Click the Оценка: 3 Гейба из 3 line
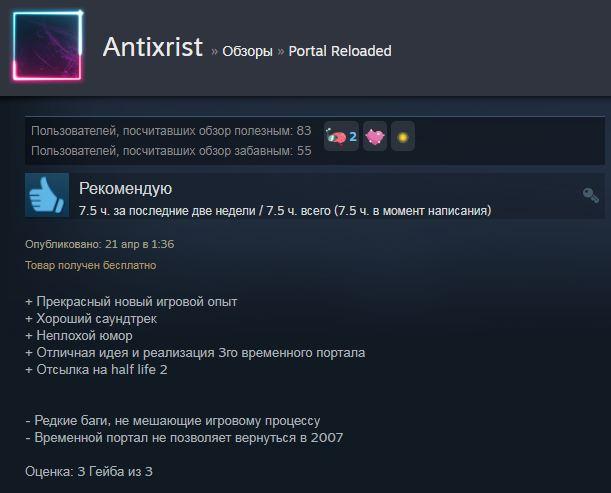This screenshot has height=493, width=611. coord(89,472)
